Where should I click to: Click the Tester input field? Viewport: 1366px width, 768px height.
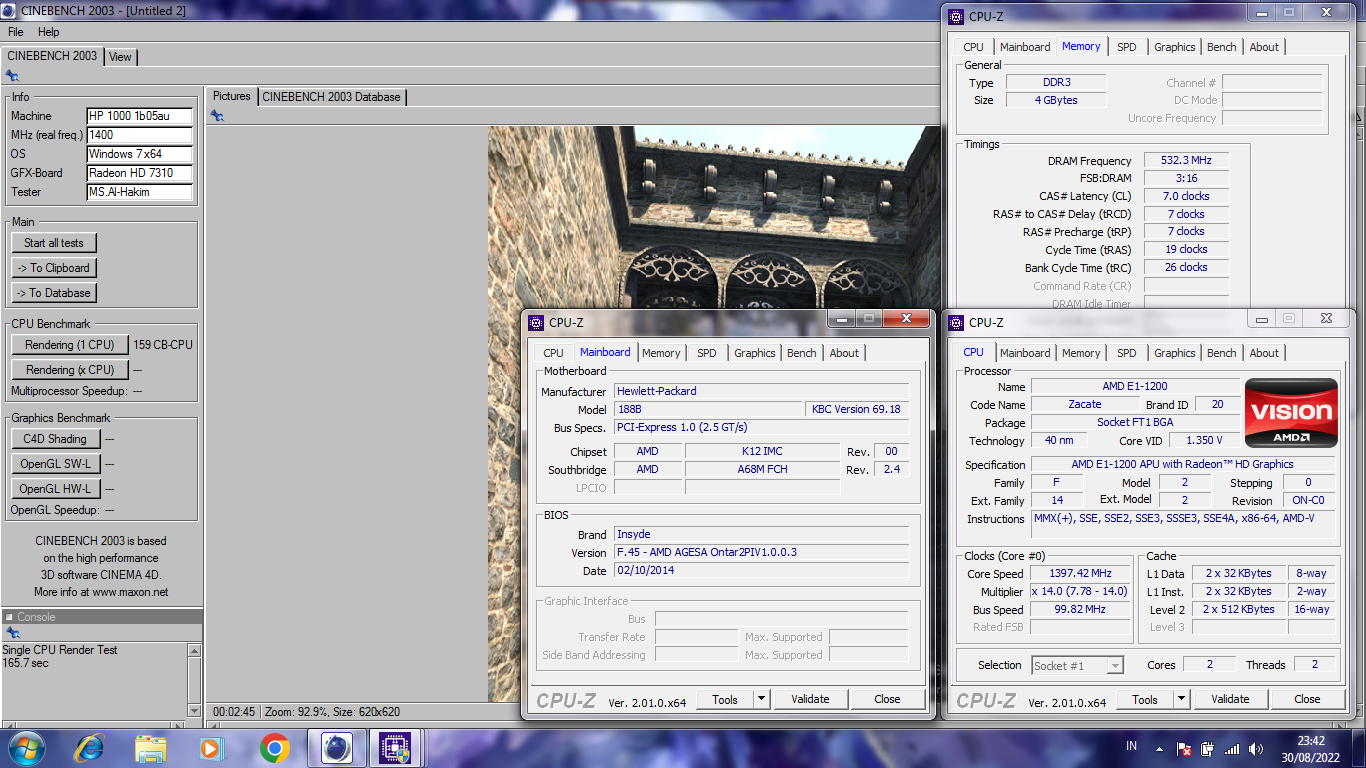tap(140, 192)
